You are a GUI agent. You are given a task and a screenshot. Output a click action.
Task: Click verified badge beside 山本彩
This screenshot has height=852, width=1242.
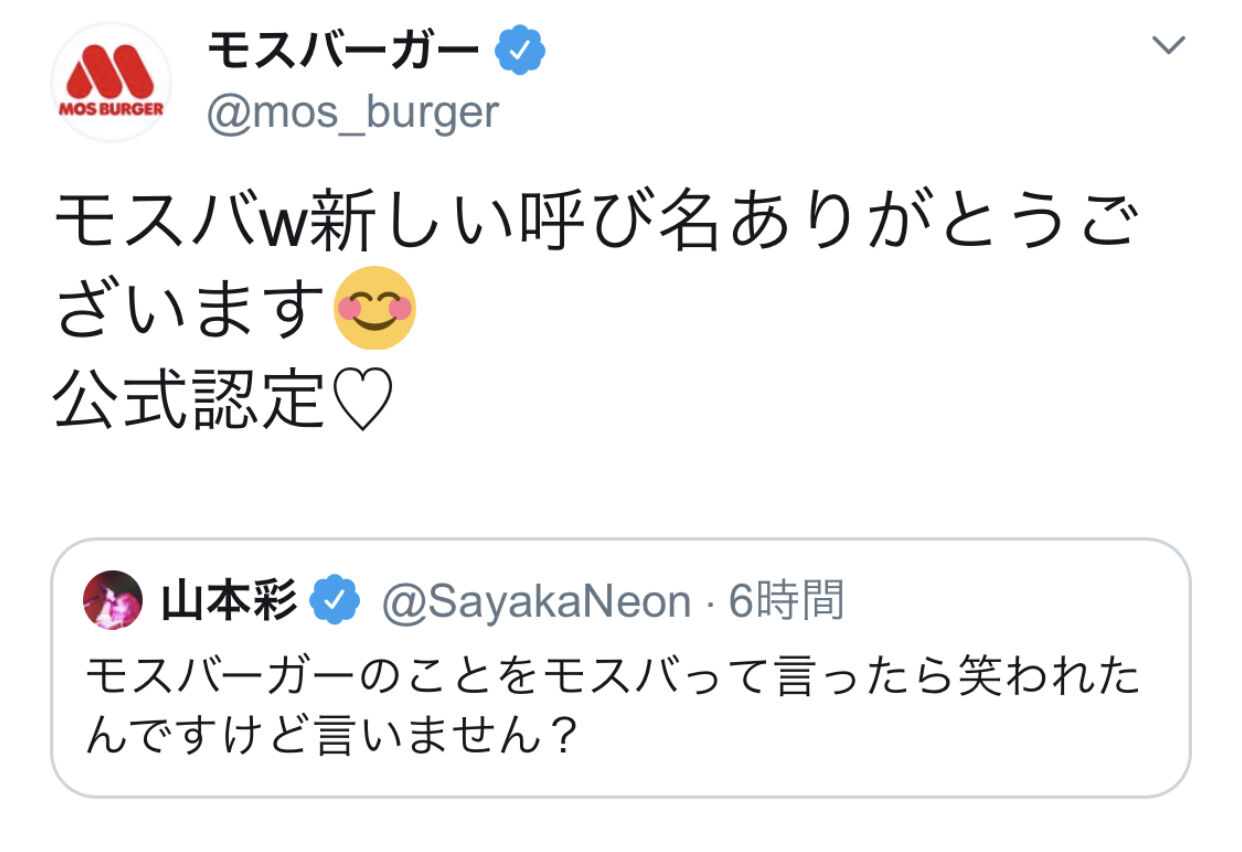coord(335,601)
